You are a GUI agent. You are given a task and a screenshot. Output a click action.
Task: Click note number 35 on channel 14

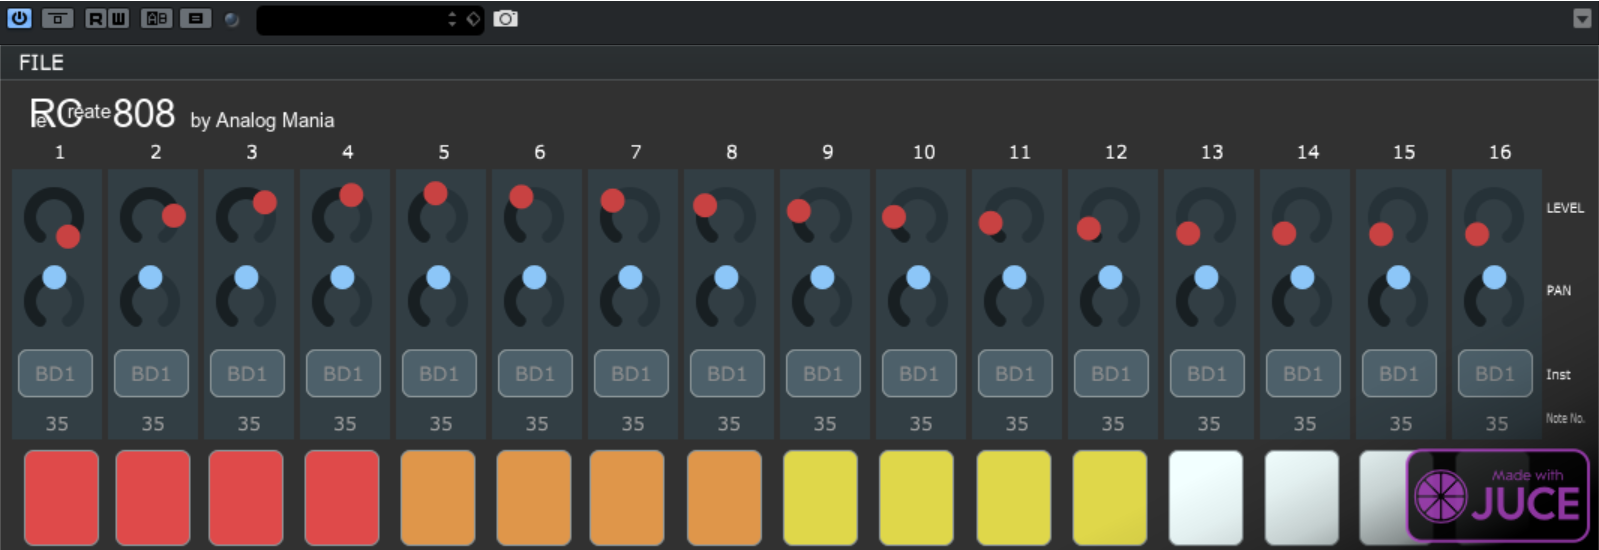pyautogui.click(x=1305, y=424)
